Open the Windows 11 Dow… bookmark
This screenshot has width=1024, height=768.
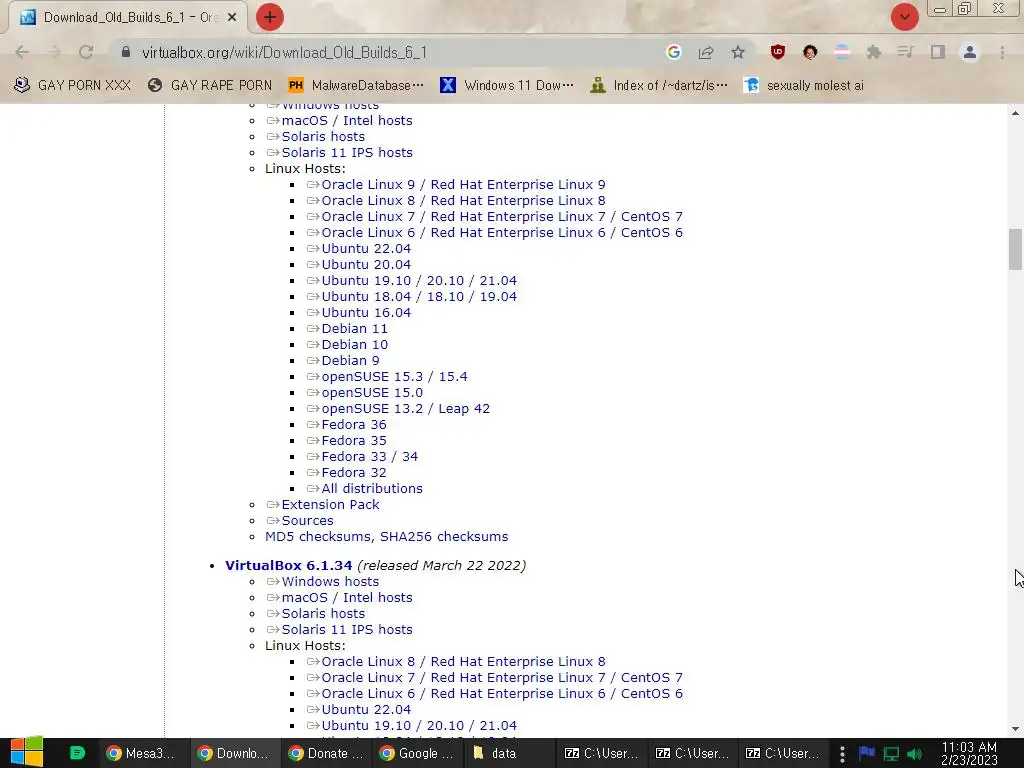point(507,86)
